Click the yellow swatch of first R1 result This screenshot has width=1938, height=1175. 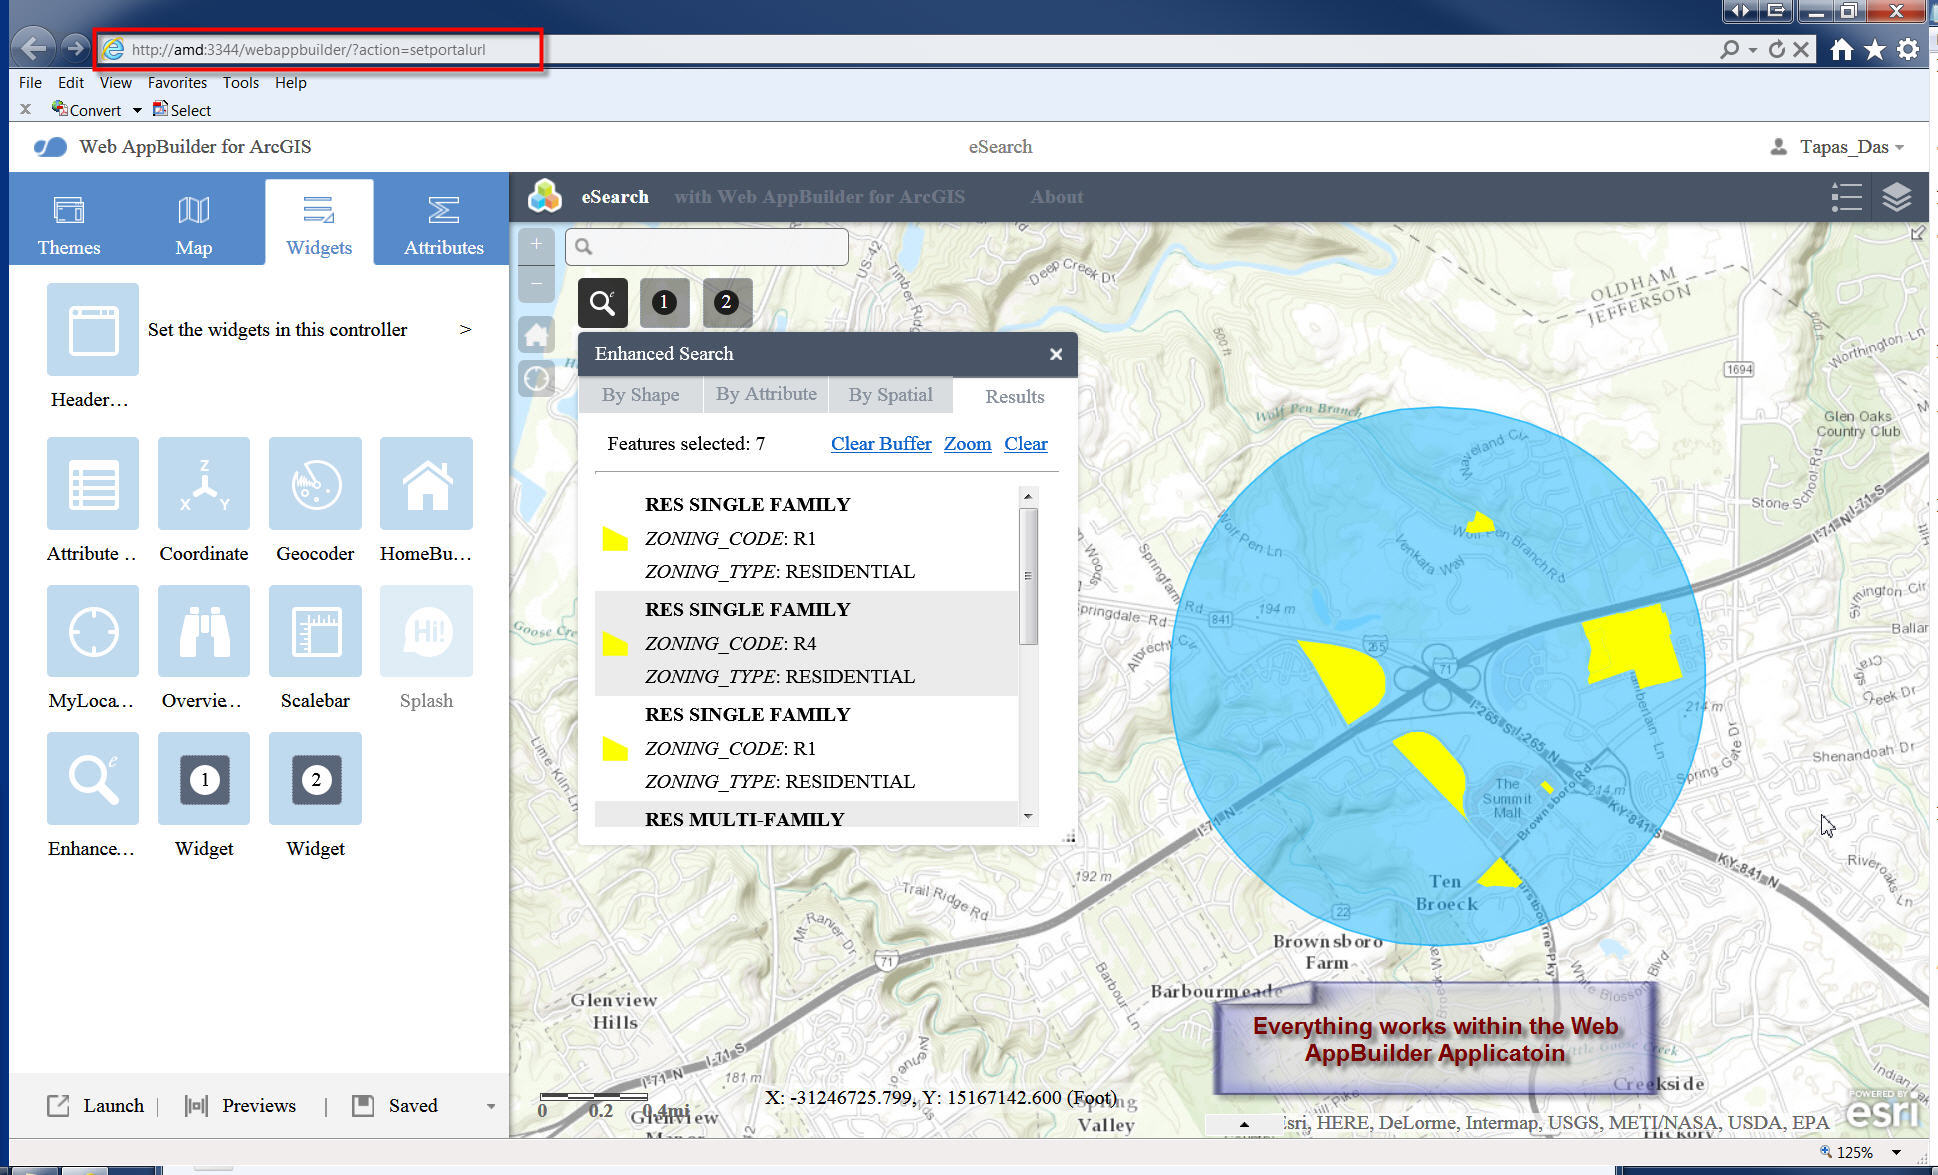pyautogui.click(x=615, y=539)
